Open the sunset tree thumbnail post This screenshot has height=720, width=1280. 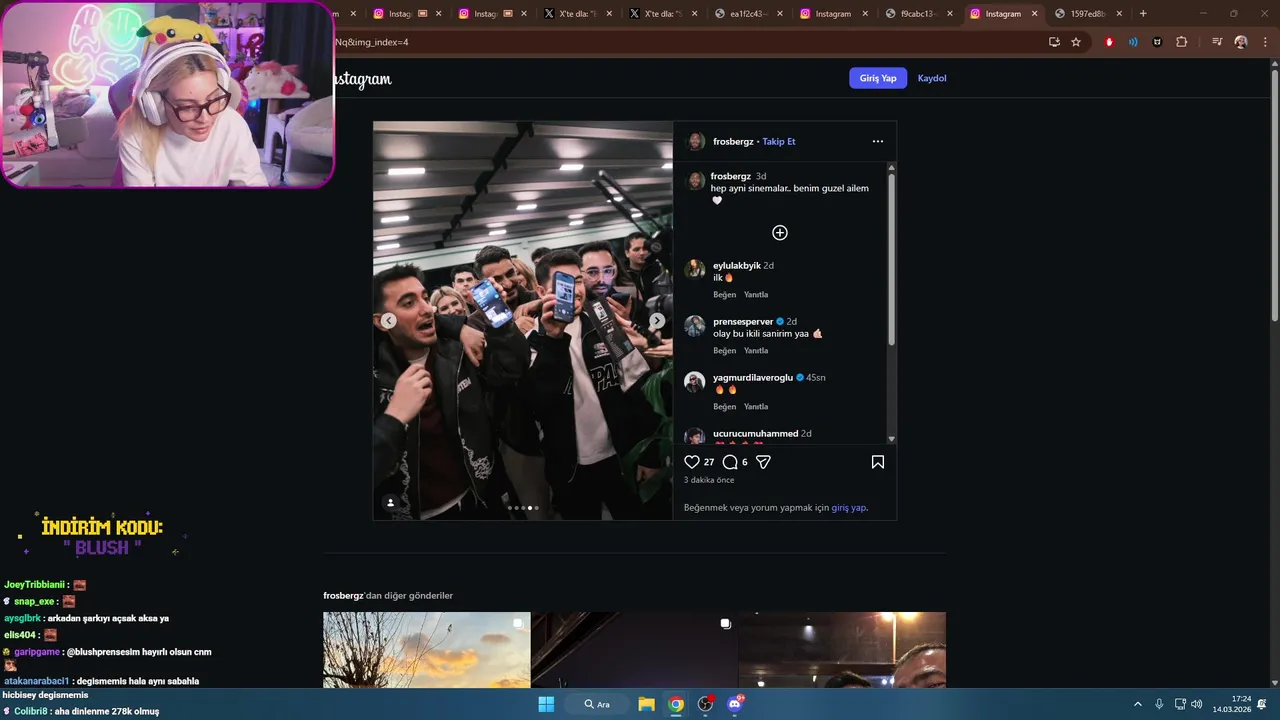(427, 650)
